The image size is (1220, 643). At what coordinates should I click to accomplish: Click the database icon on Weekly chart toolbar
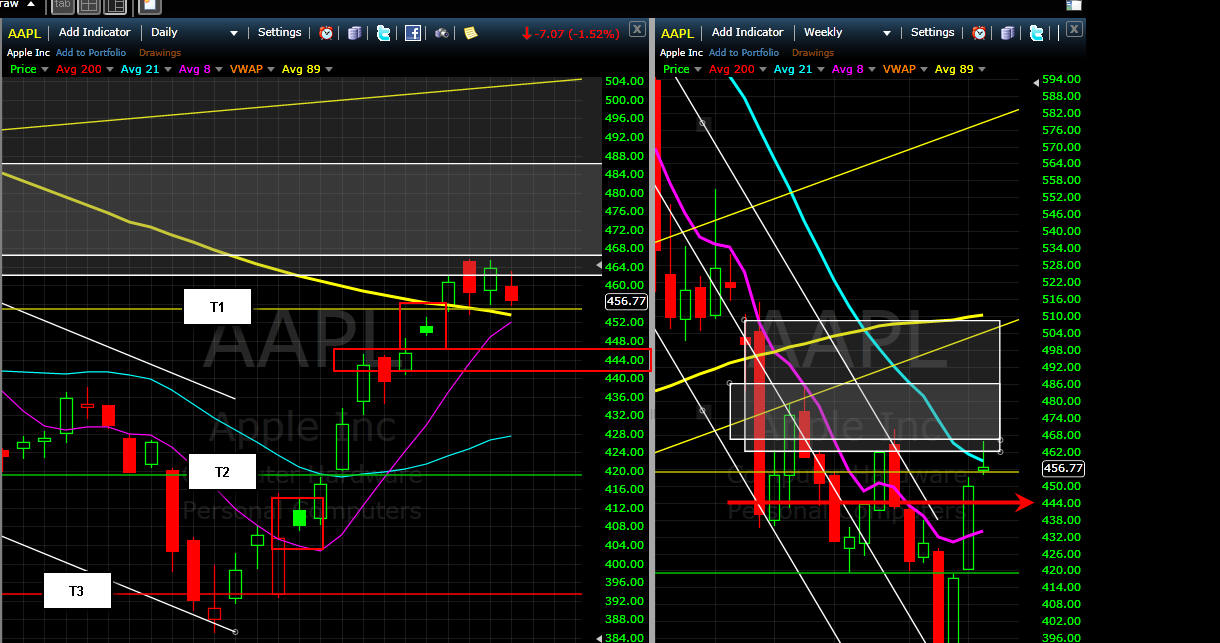[1008, 33]
